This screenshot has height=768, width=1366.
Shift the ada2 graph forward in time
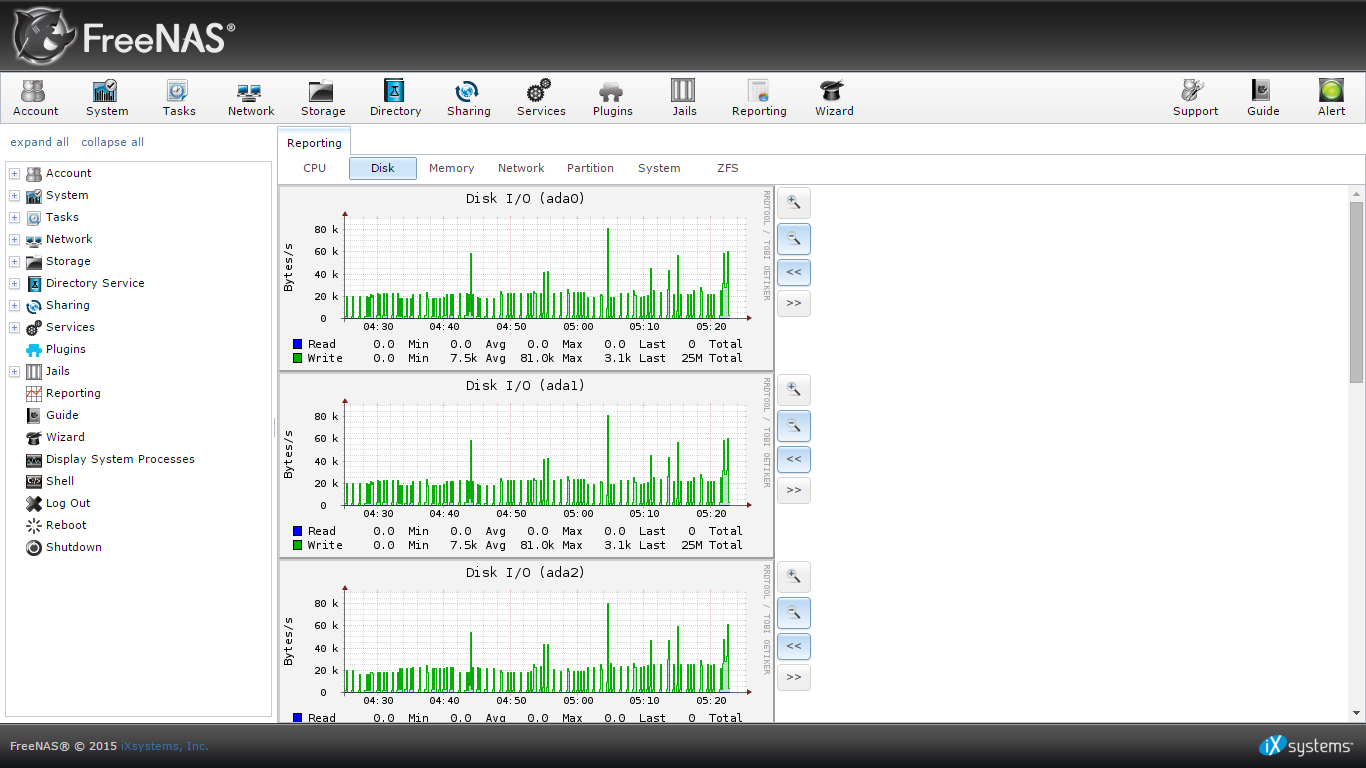[794, 677]
